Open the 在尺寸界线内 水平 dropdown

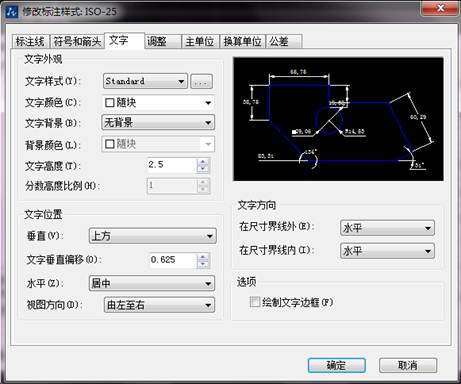(x=387, y=251)
